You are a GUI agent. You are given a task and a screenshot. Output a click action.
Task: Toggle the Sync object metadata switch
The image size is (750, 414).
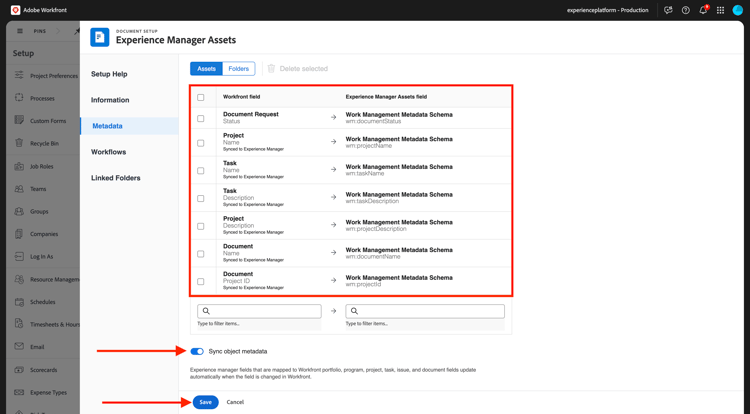[x=197, y=351]
